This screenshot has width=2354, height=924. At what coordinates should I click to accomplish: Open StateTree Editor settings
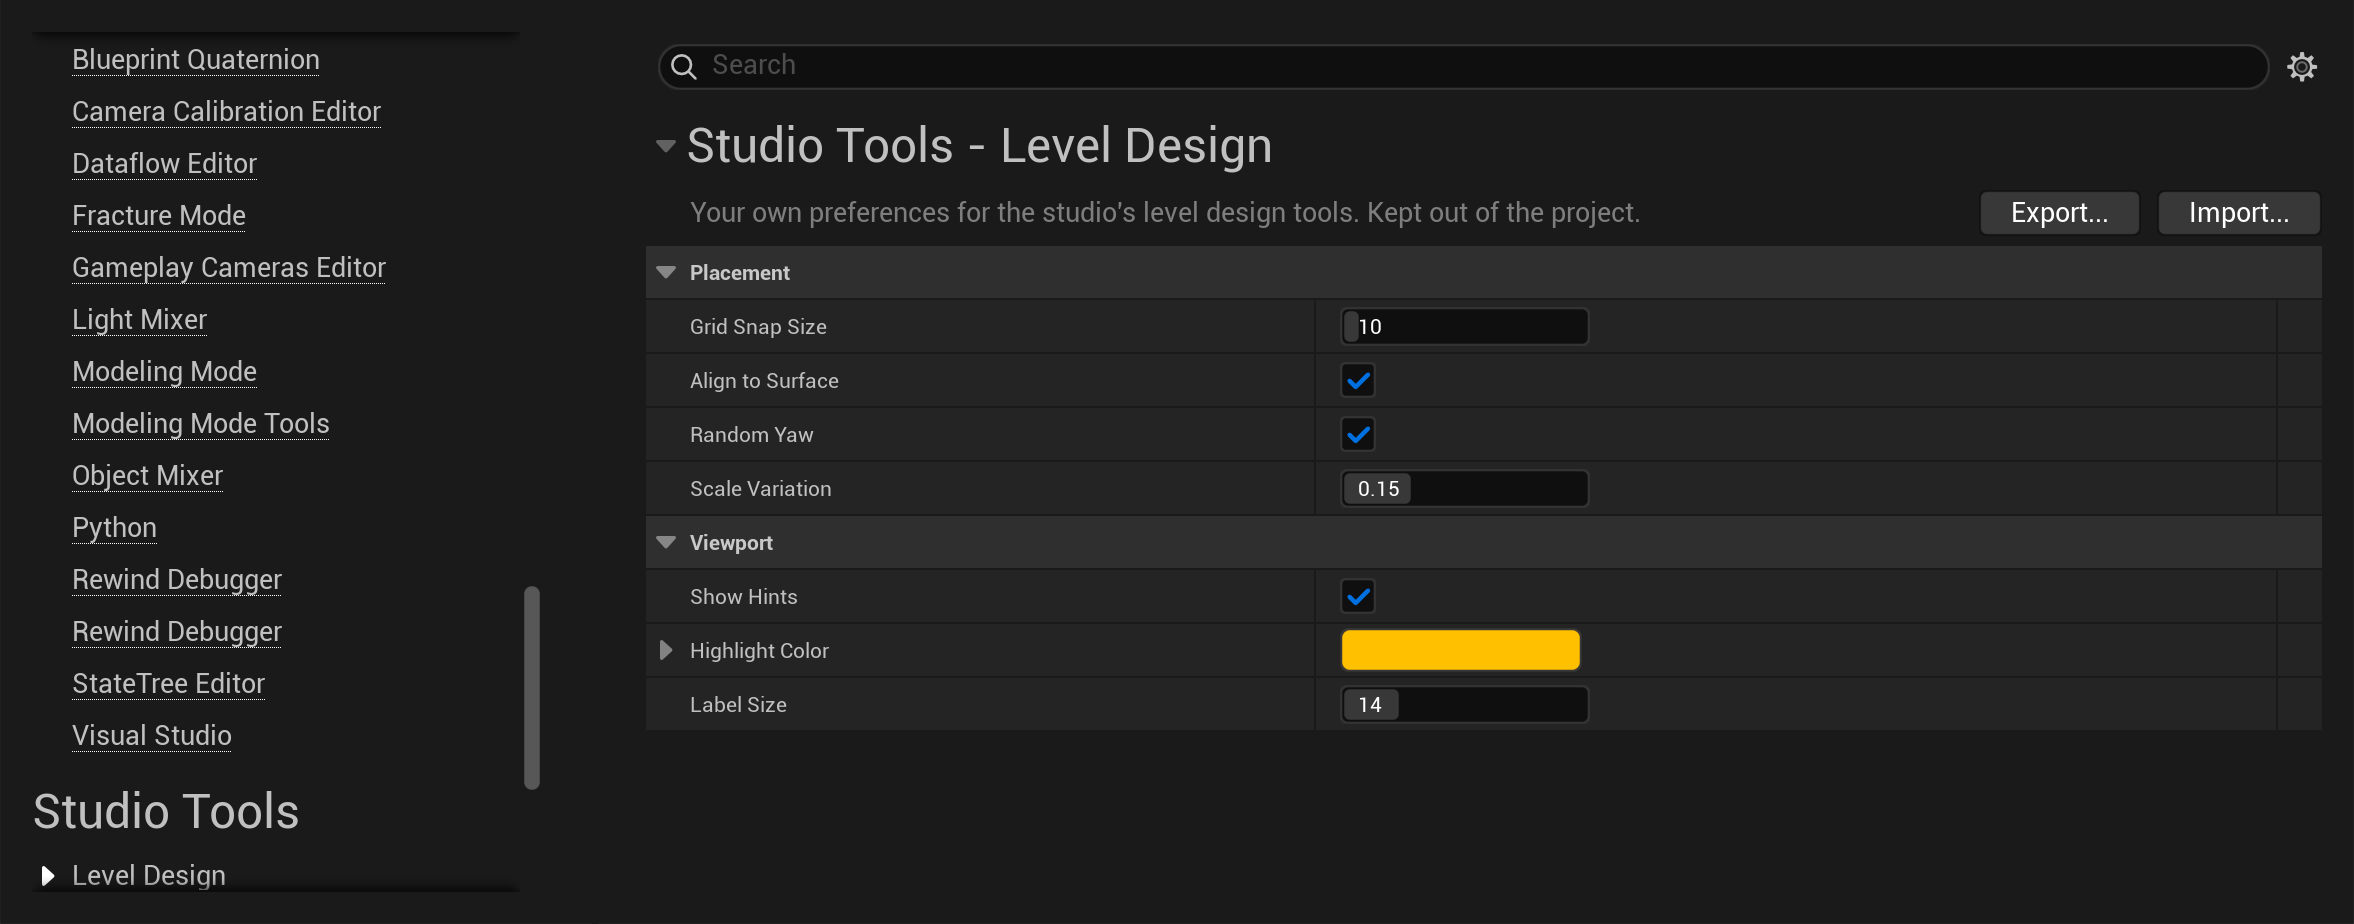coord(168,684)
